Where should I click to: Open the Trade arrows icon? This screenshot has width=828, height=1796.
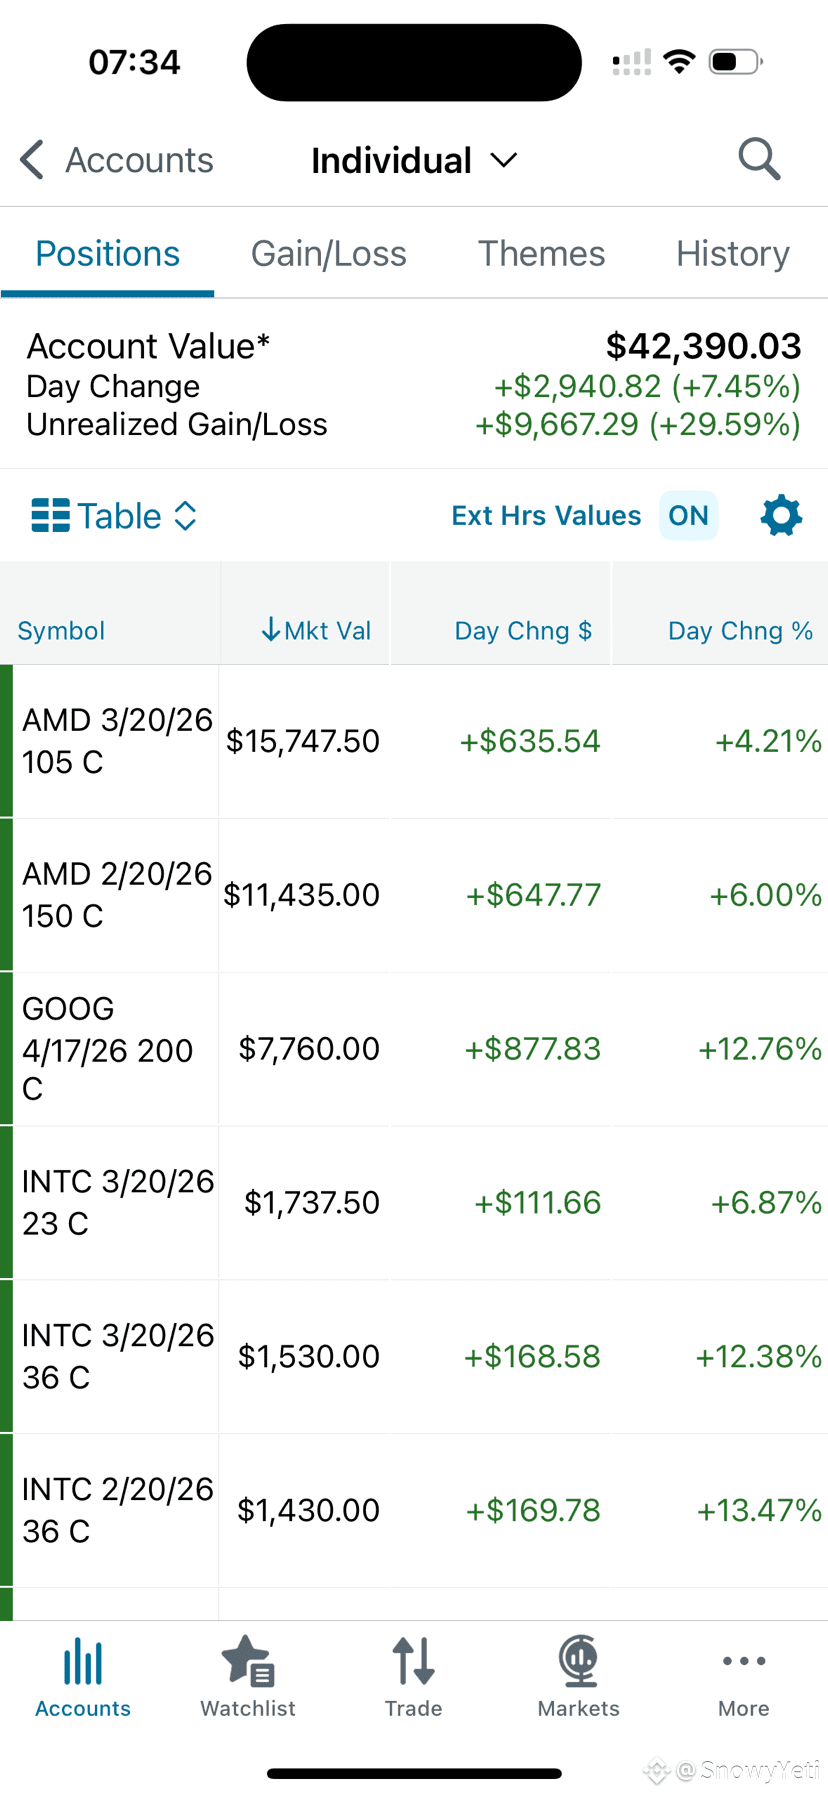click(x=413, y=1662)
